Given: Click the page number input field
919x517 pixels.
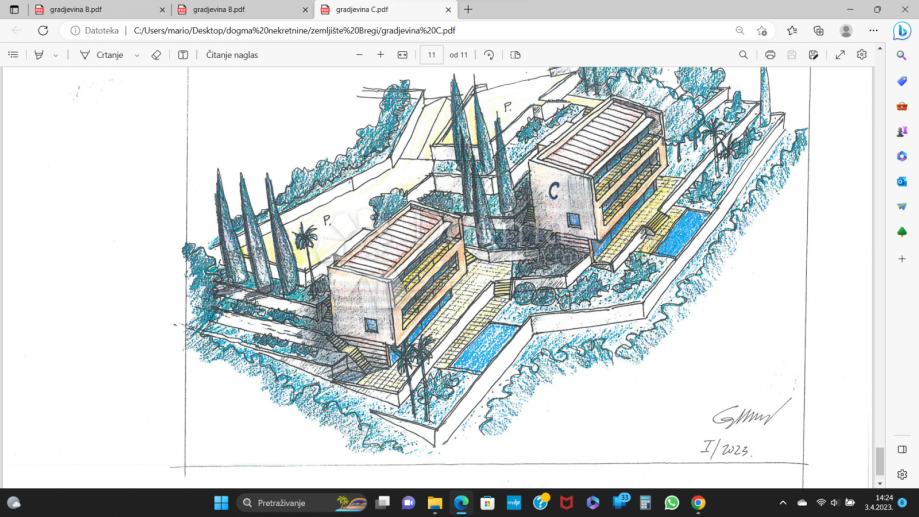Looking at the screenshot, I should [x=432, y=55].
